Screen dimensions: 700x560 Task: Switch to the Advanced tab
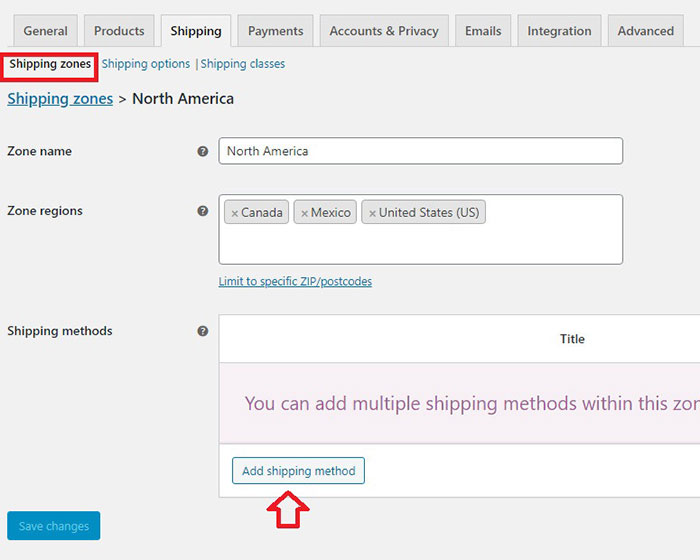(645, 31)
